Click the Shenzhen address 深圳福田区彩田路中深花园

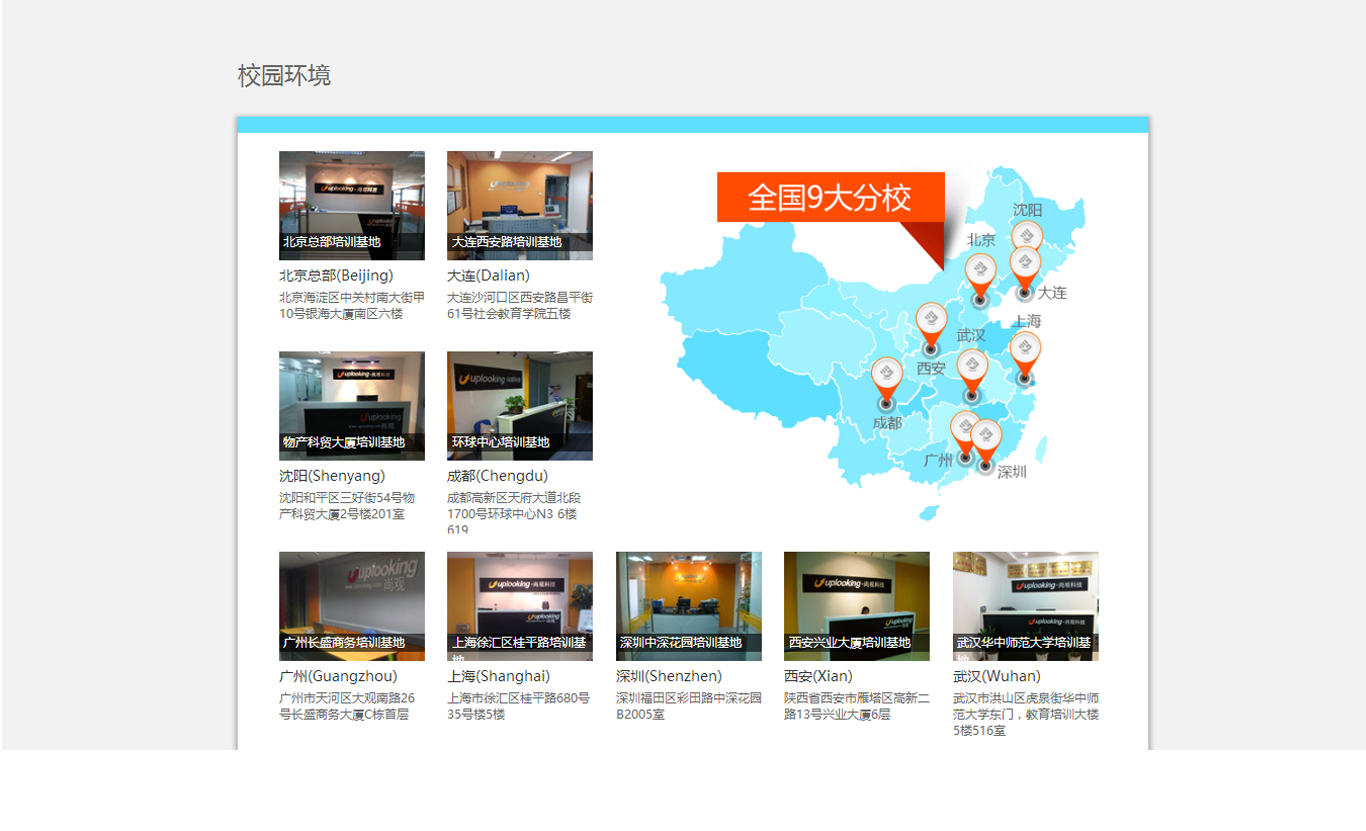click(689, 706)
